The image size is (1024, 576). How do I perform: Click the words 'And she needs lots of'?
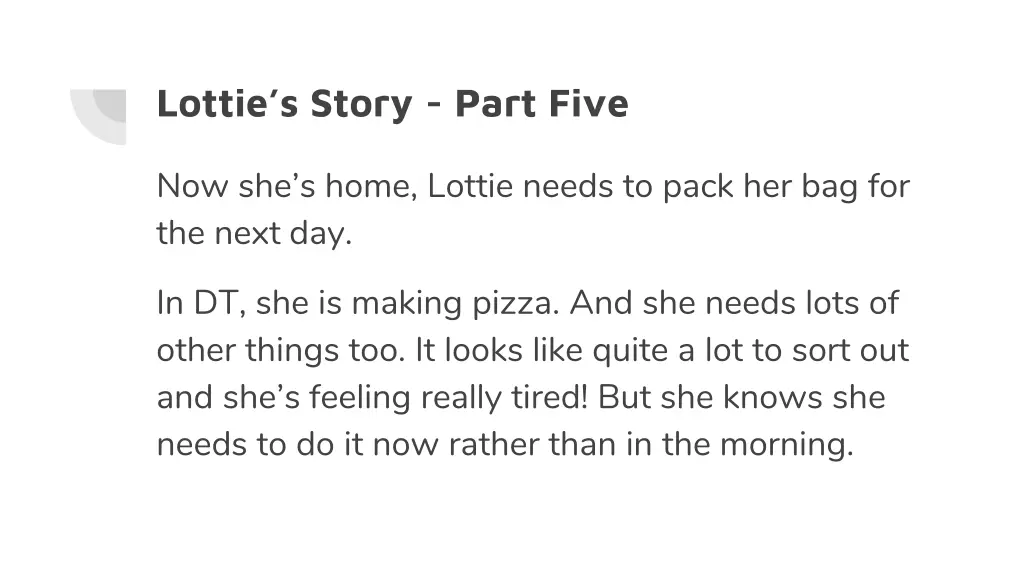pyautogui.click(x=735, y=303)
